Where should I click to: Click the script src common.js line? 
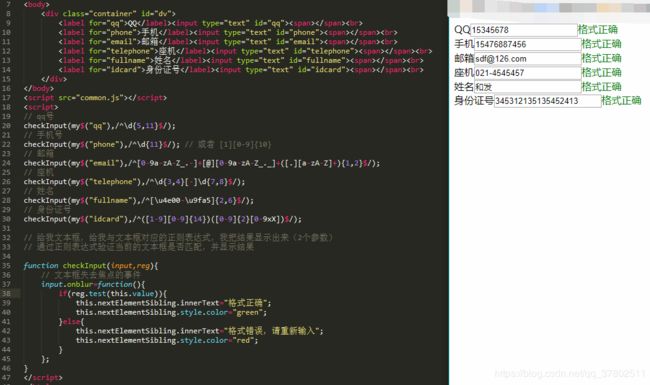point(95,98)
